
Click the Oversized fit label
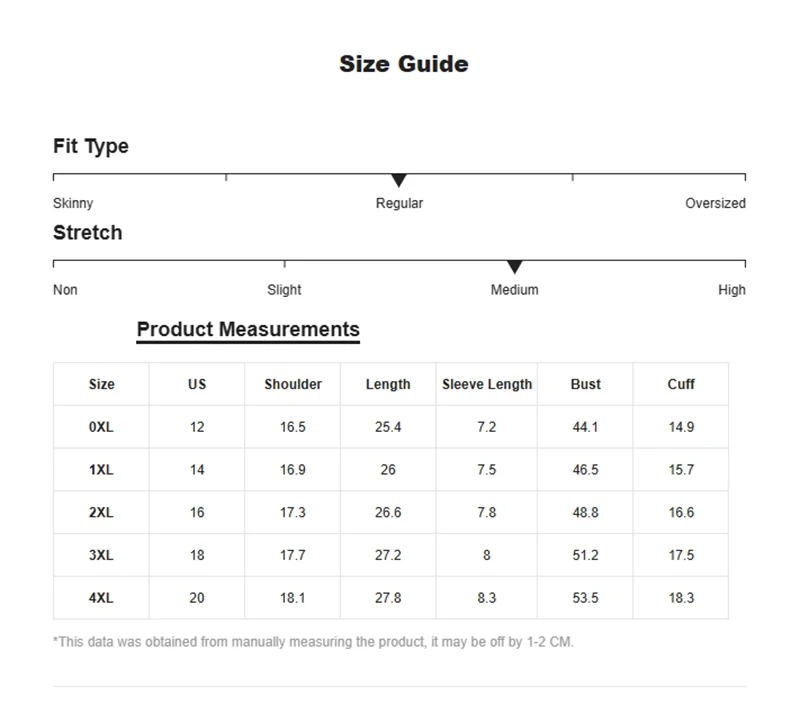pyautogui.click(x=715, y=203)
